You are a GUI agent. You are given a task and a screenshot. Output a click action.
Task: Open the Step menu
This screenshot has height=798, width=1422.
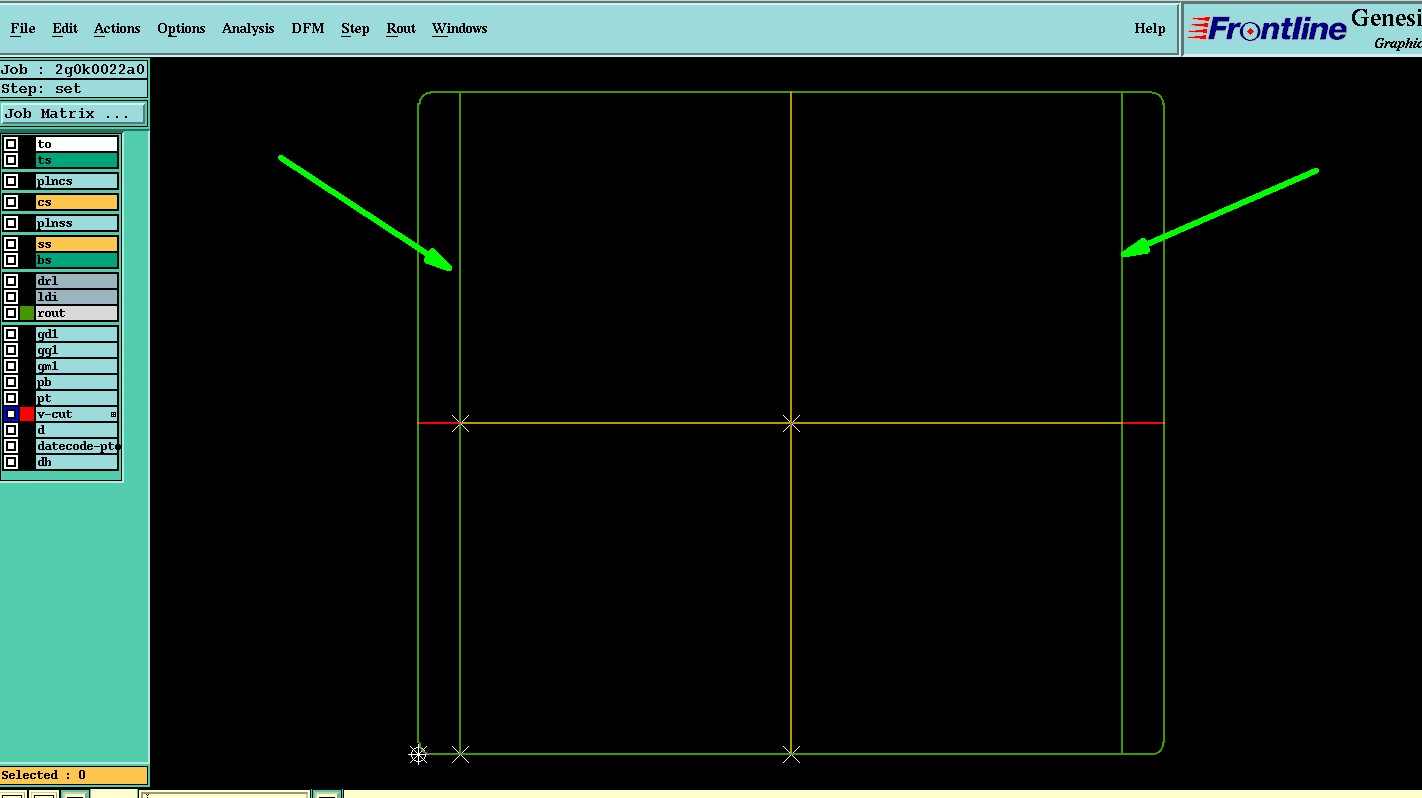click(x=355, y=28)
